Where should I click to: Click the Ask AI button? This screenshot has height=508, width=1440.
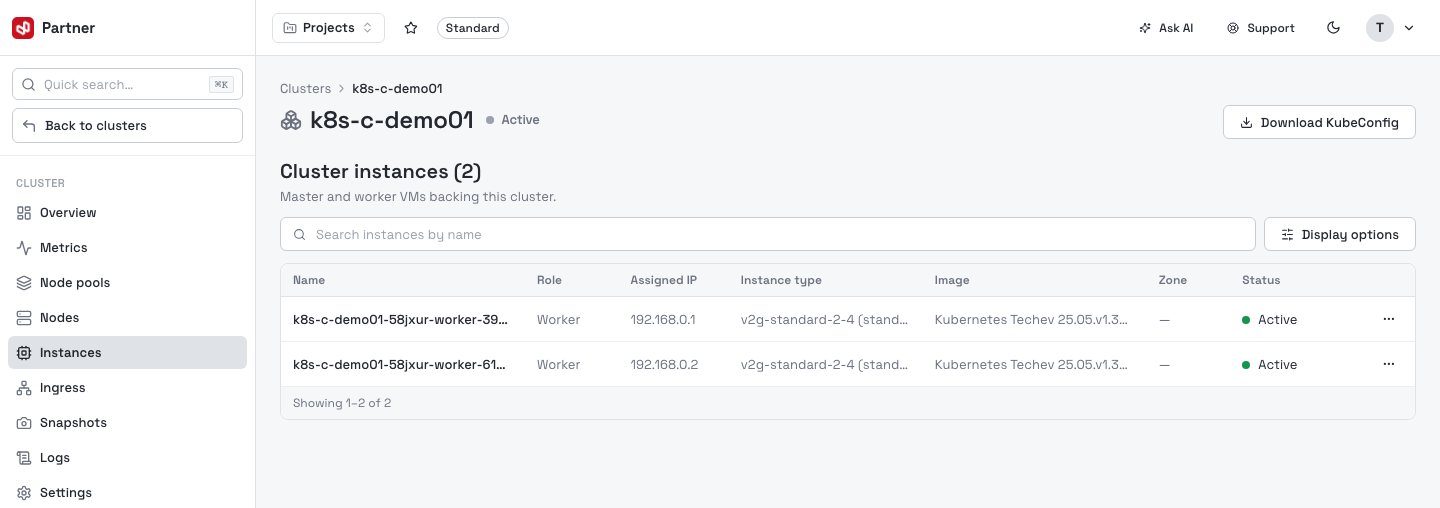(1166, 28)
